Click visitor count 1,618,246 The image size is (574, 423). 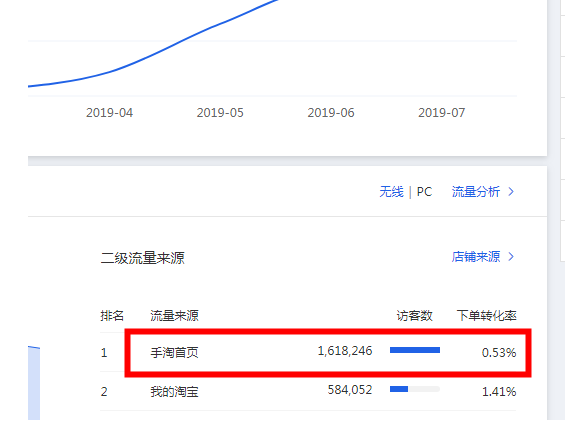pyautogui.click(x=345, y=351)
